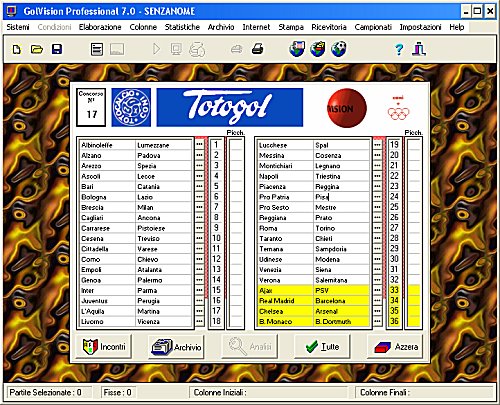Open help with the question mark icon
The width and height of the screenshot is (500, 405).
(x=399, y=50)
